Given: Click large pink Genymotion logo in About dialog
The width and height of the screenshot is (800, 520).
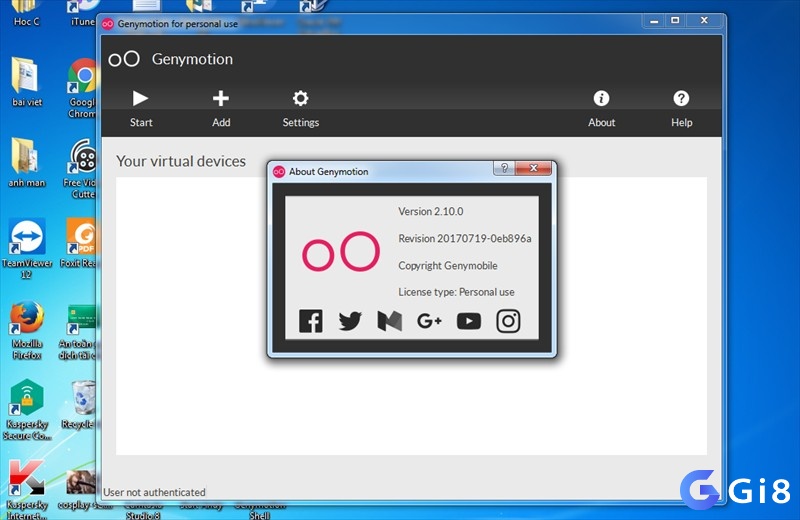Looking at the screenshot, I should point(341,252).
